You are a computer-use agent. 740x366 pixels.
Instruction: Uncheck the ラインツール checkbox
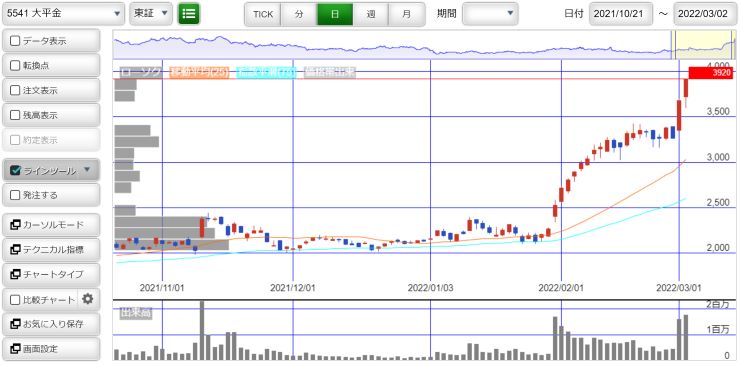(15, 171)
